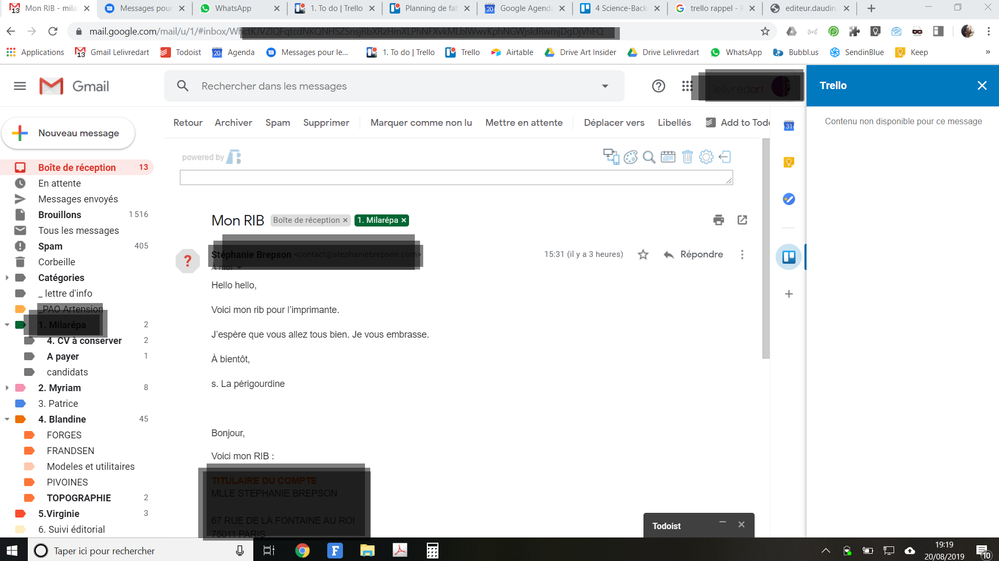Click the Nouveau message compose button
Screen dimensions: 999x561
point(69,133)
